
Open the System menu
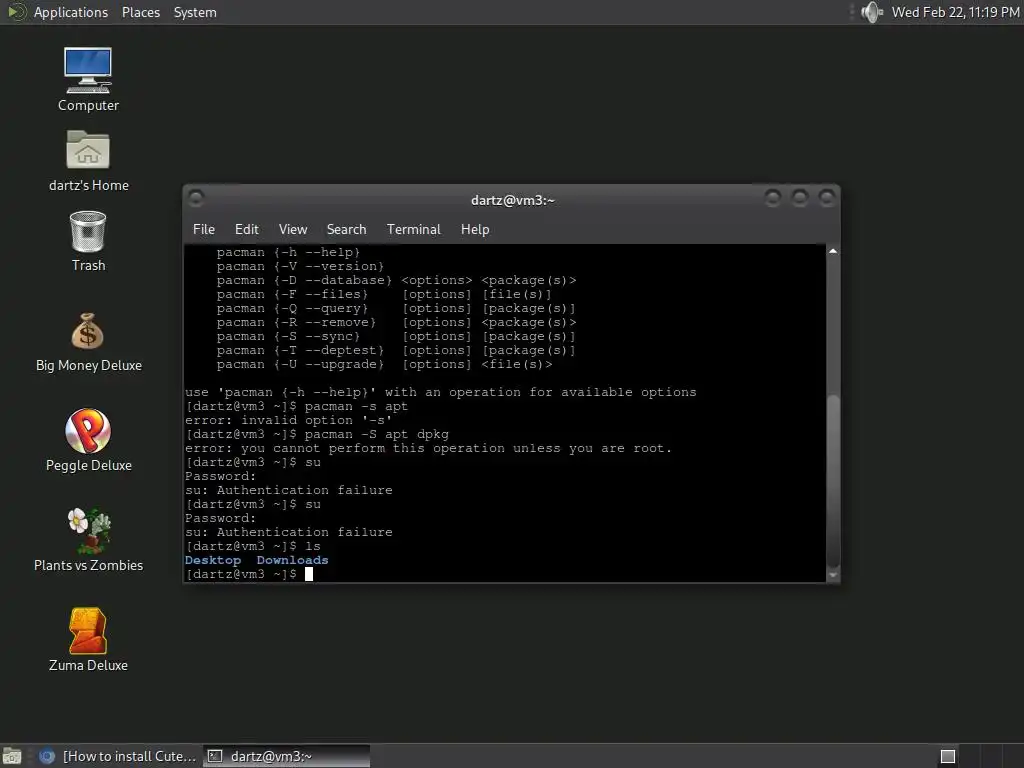[195, 12]
